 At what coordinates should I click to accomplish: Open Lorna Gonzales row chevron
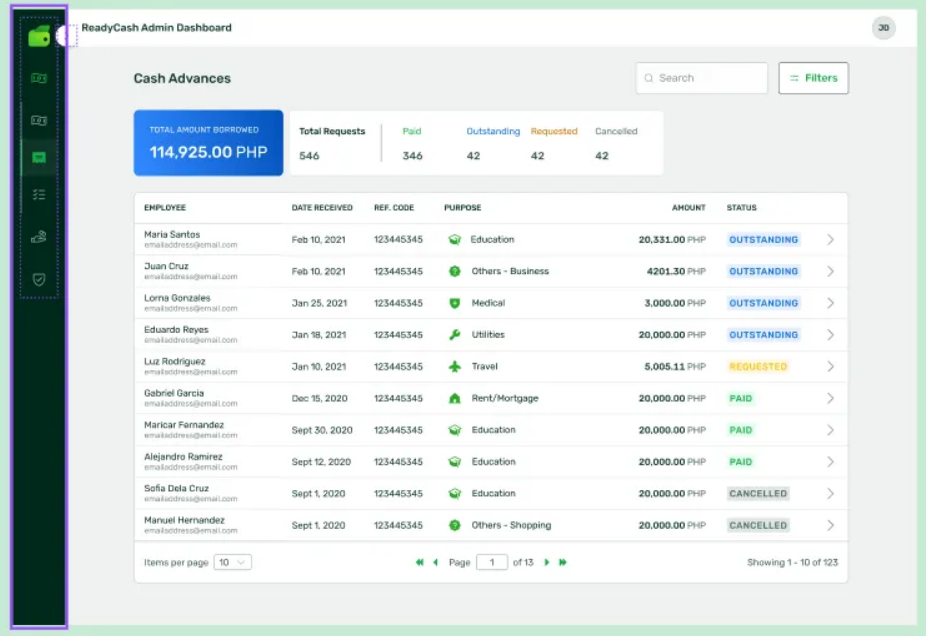point(830,304)
